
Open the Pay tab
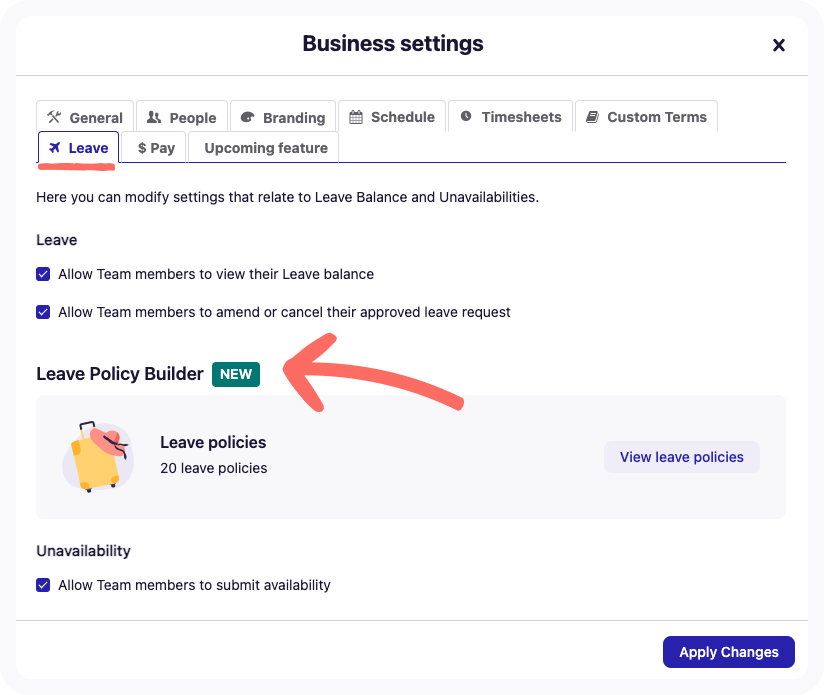coord(156,148)
